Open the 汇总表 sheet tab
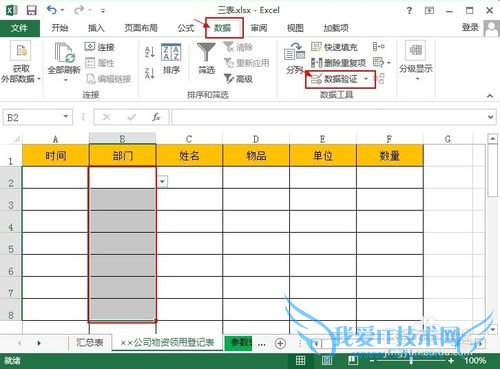The height and width of the screenshot is (369, 500). pyautogui.click(x=89, y=343)
